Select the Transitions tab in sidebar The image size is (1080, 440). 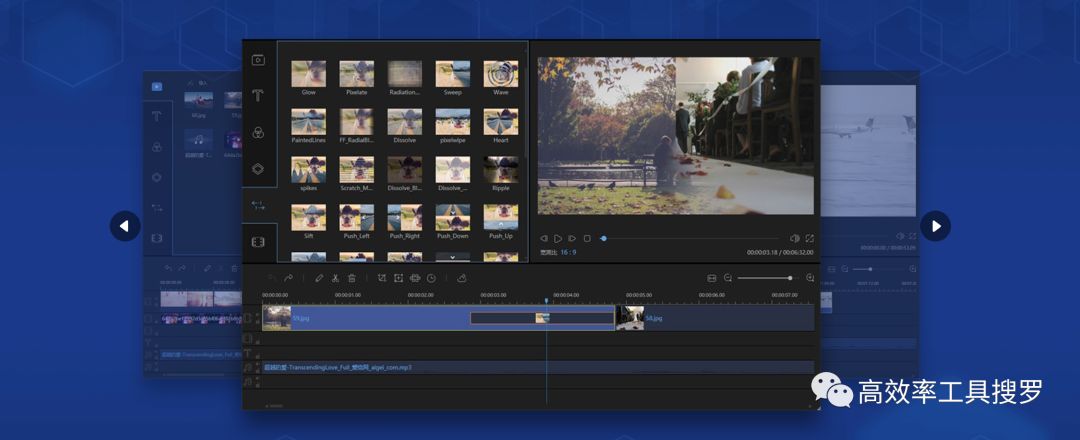(258, 205)
